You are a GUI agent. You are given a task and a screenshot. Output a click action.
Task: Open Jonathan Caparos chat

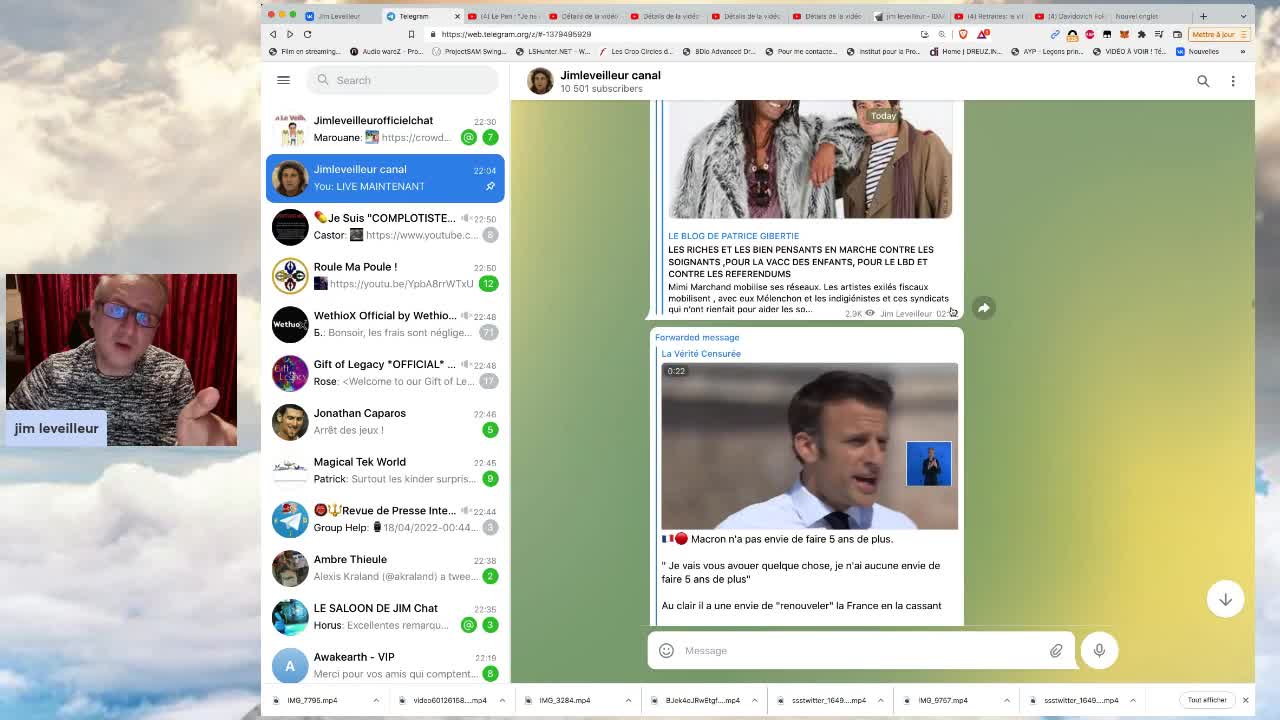coord(385,422)
